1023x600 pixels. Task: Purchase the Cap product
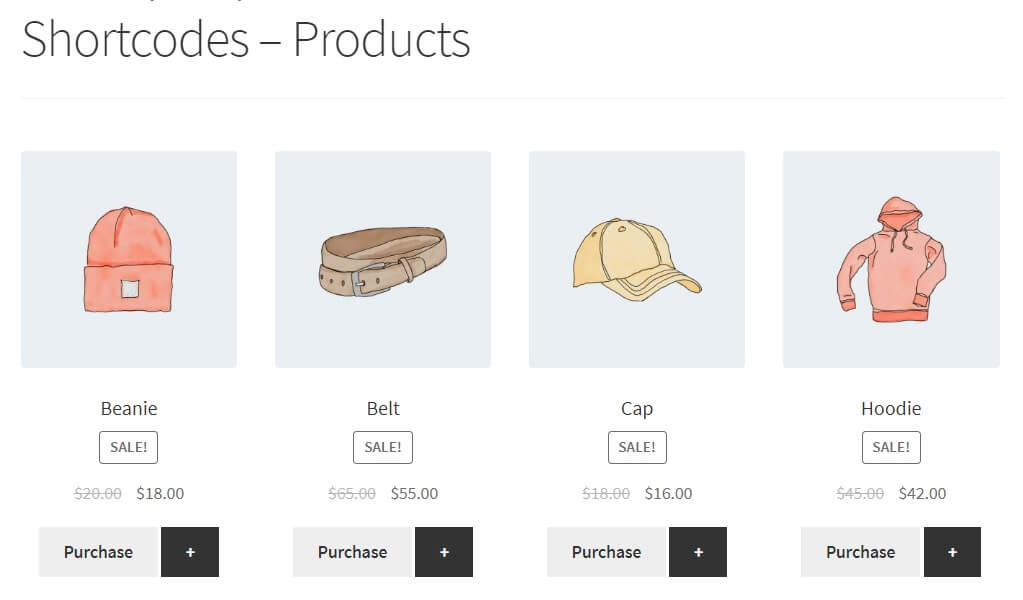tap(607, 552)
